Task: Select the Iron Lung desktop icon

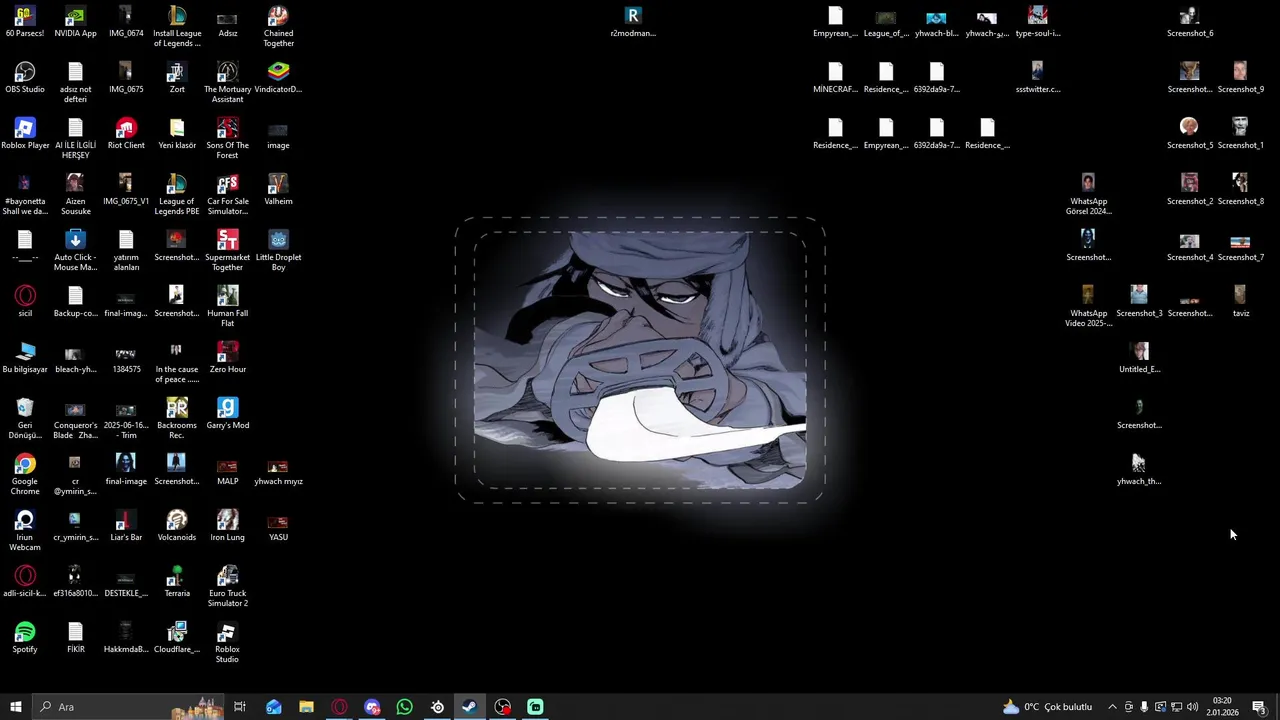Action: tap(228, 526)
